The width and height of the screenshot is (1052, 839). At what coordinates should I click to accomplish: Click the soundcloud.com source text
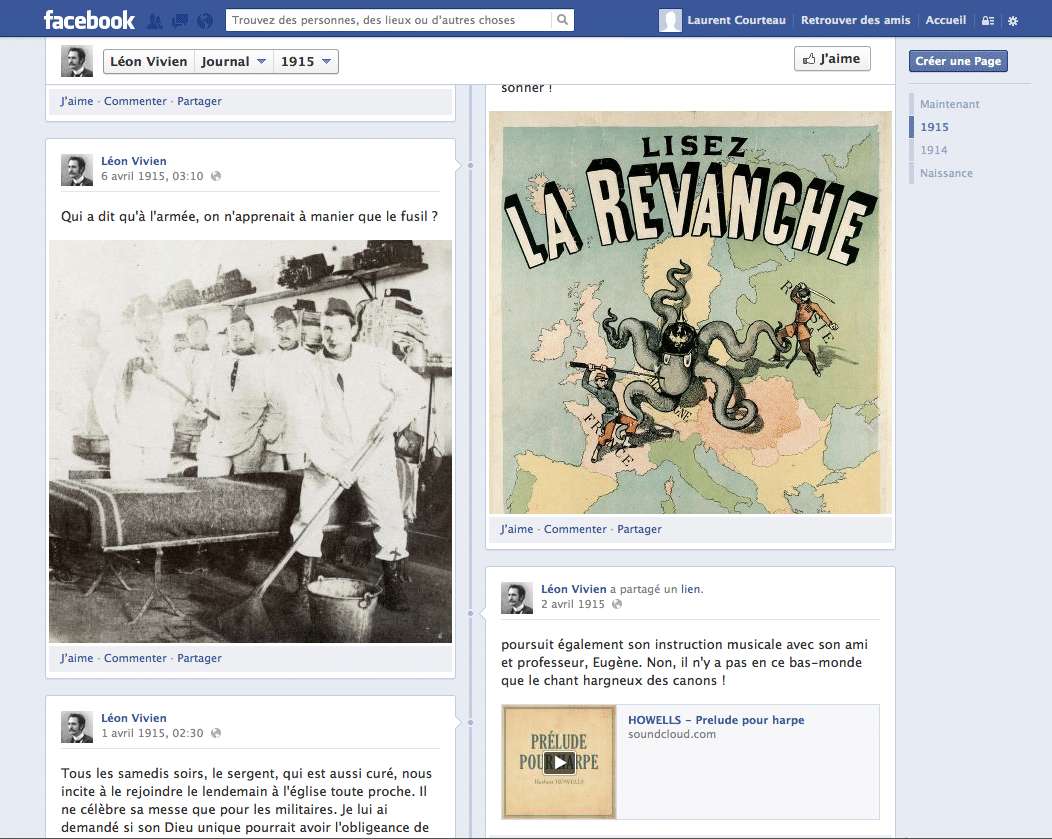pyautogui.click(x=672, y=734)
